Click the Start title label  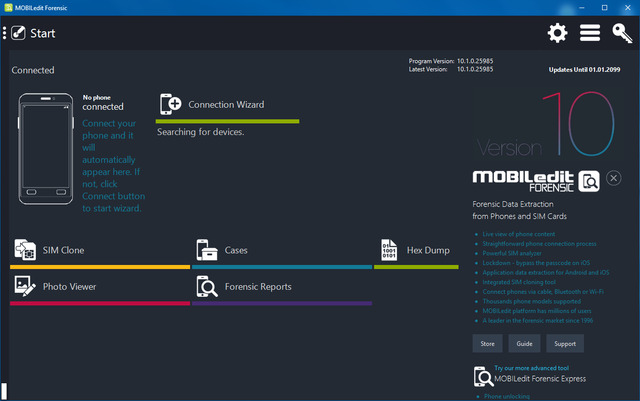coord(43,33)
